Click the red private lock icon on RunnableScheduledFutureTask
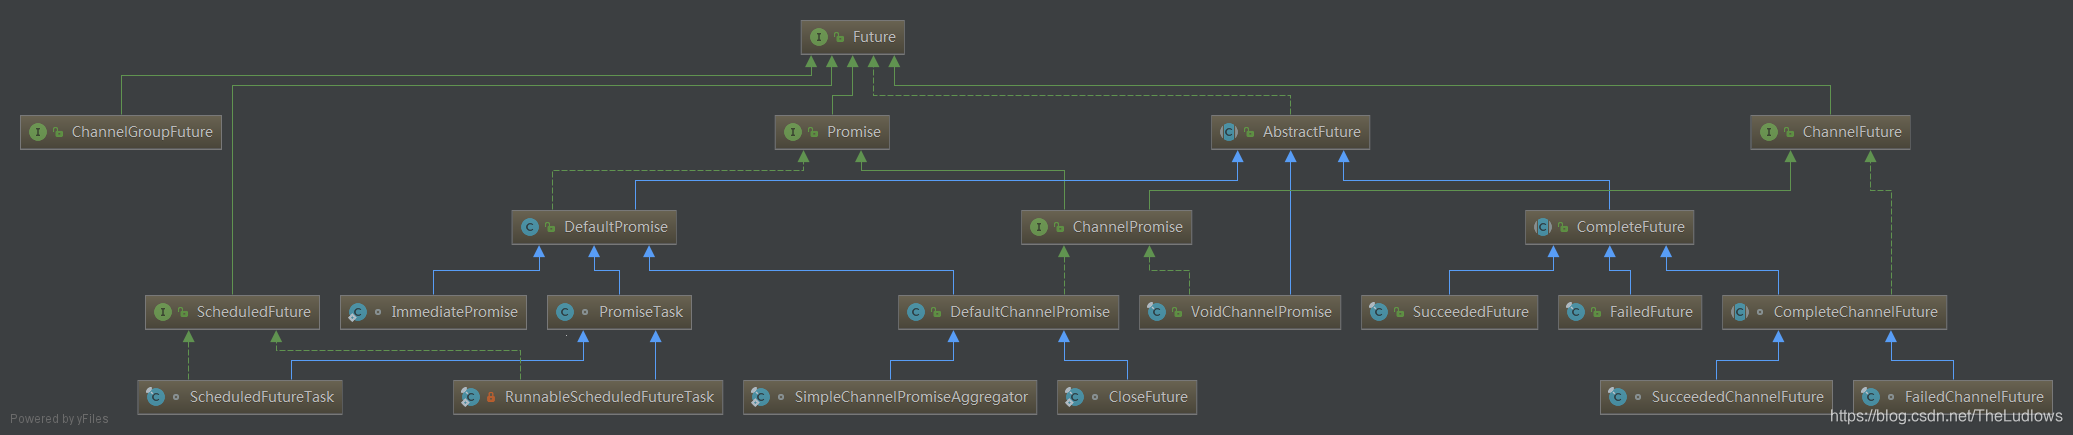Screen dimensions: 2073x435 tap(491, 397)
